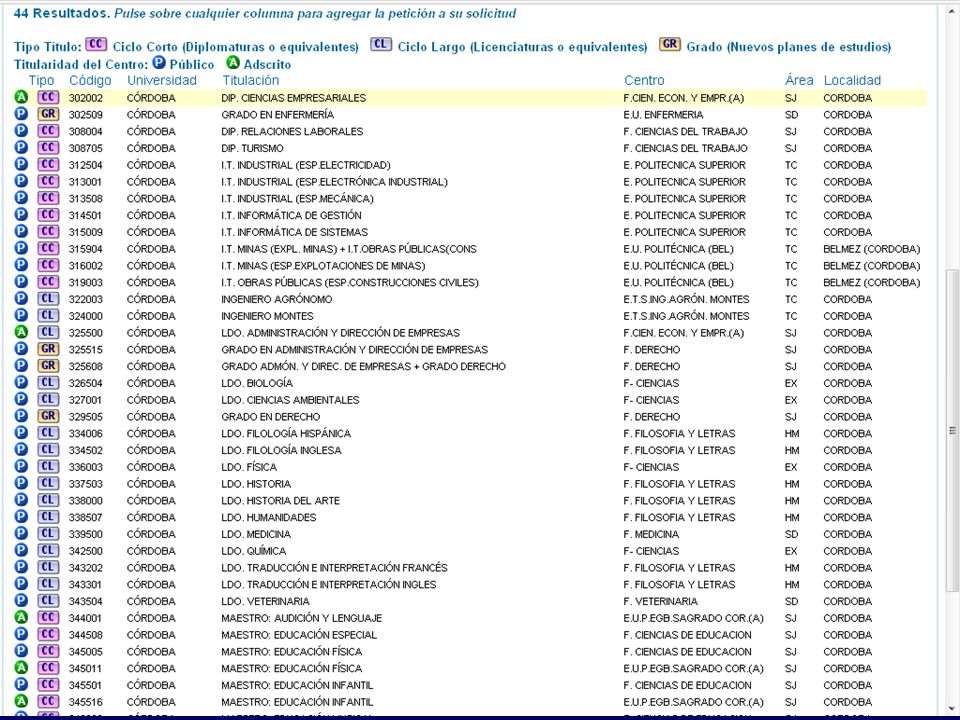Select I.T. INDUSTRIAL (ESP.MECÁNICA) title
This screenshot has width=960, height=720.
pos(297,198)
